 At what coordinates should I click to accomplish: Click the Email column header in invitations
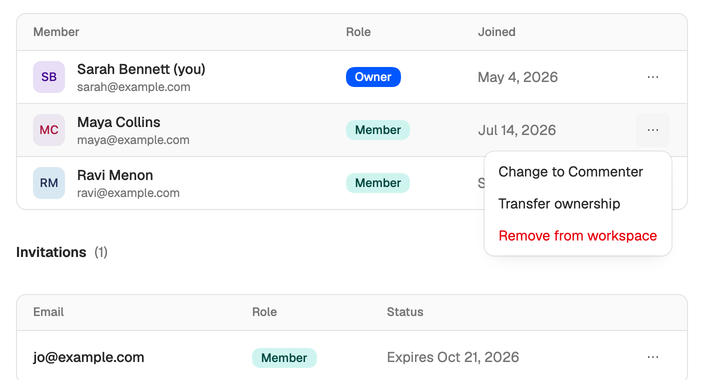click(48, 312)
